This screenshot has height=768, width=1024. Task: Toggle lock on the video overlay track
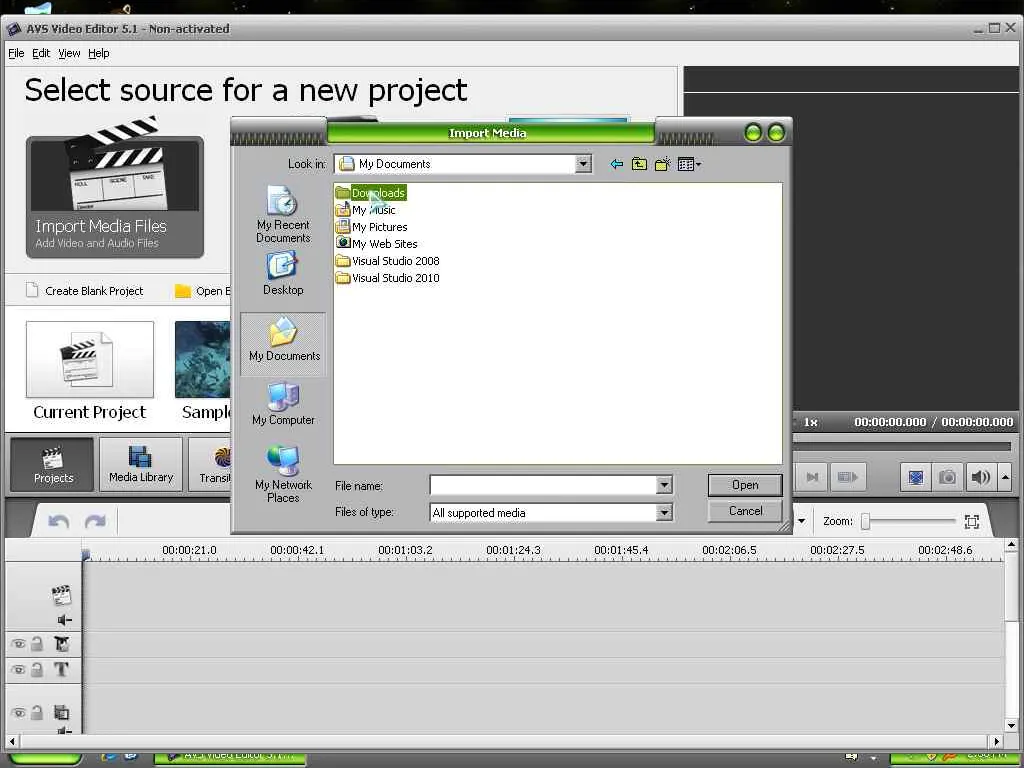37,712
